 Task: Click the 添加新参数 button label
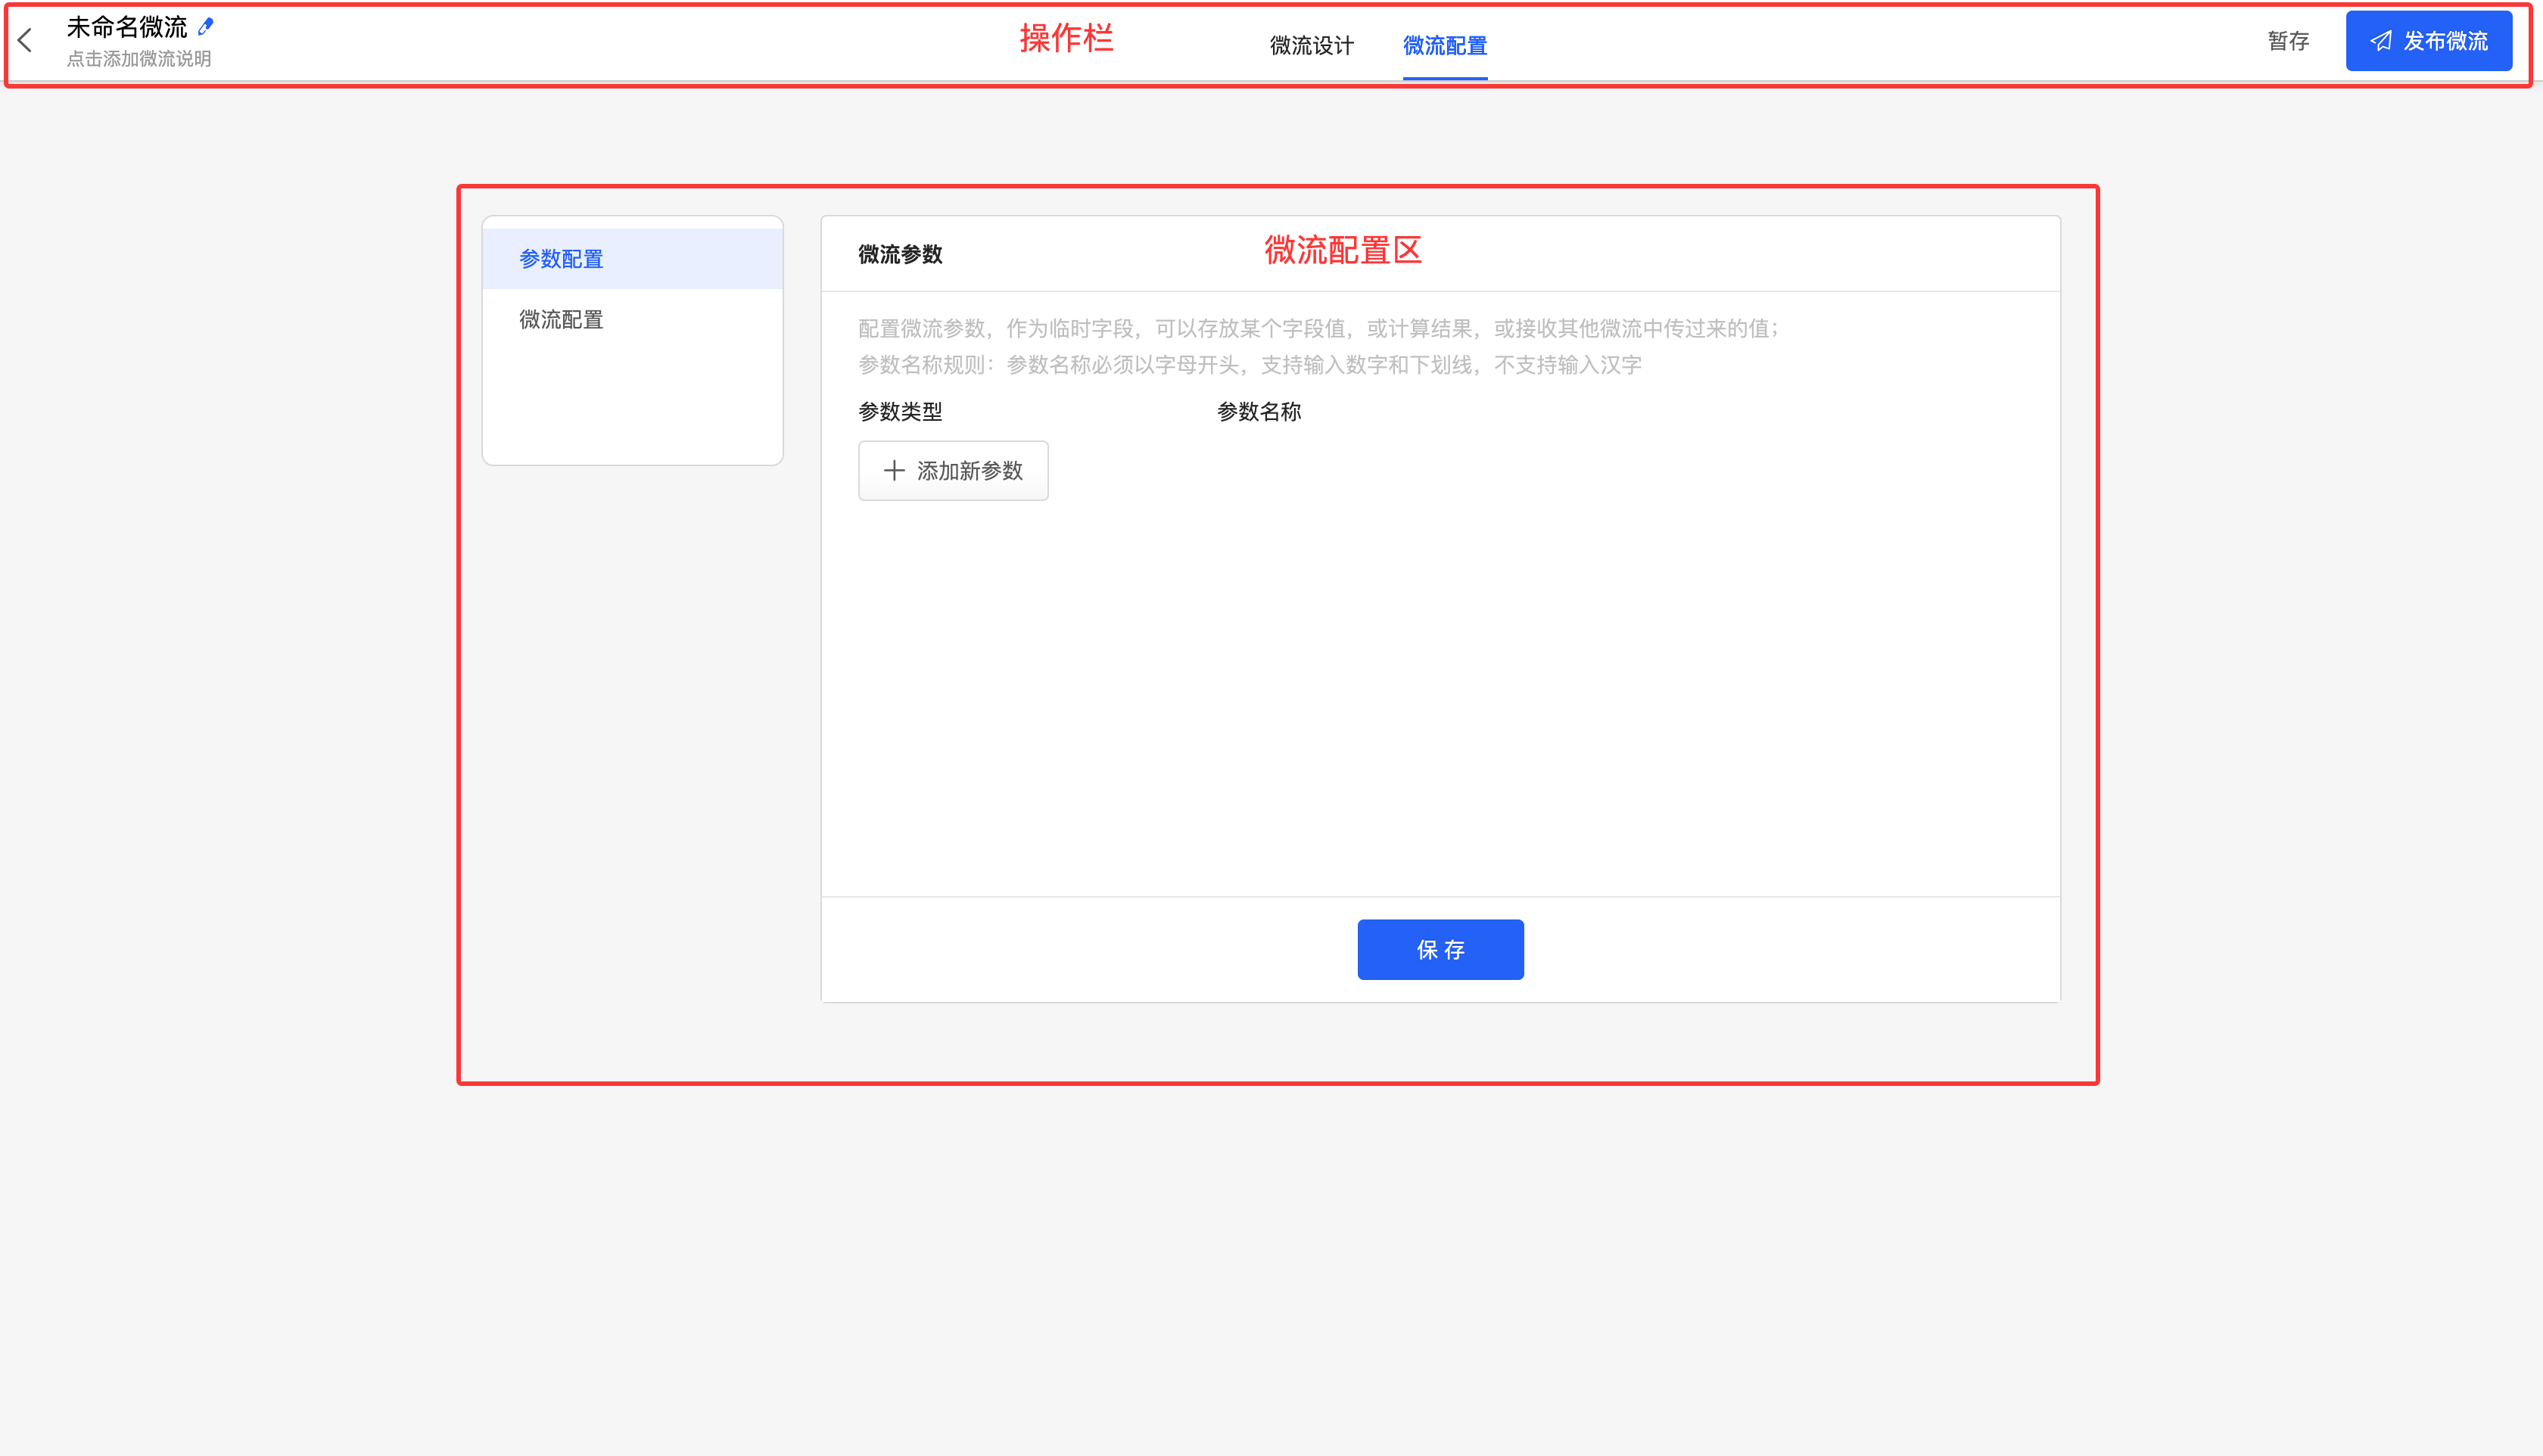click(969, 470)
